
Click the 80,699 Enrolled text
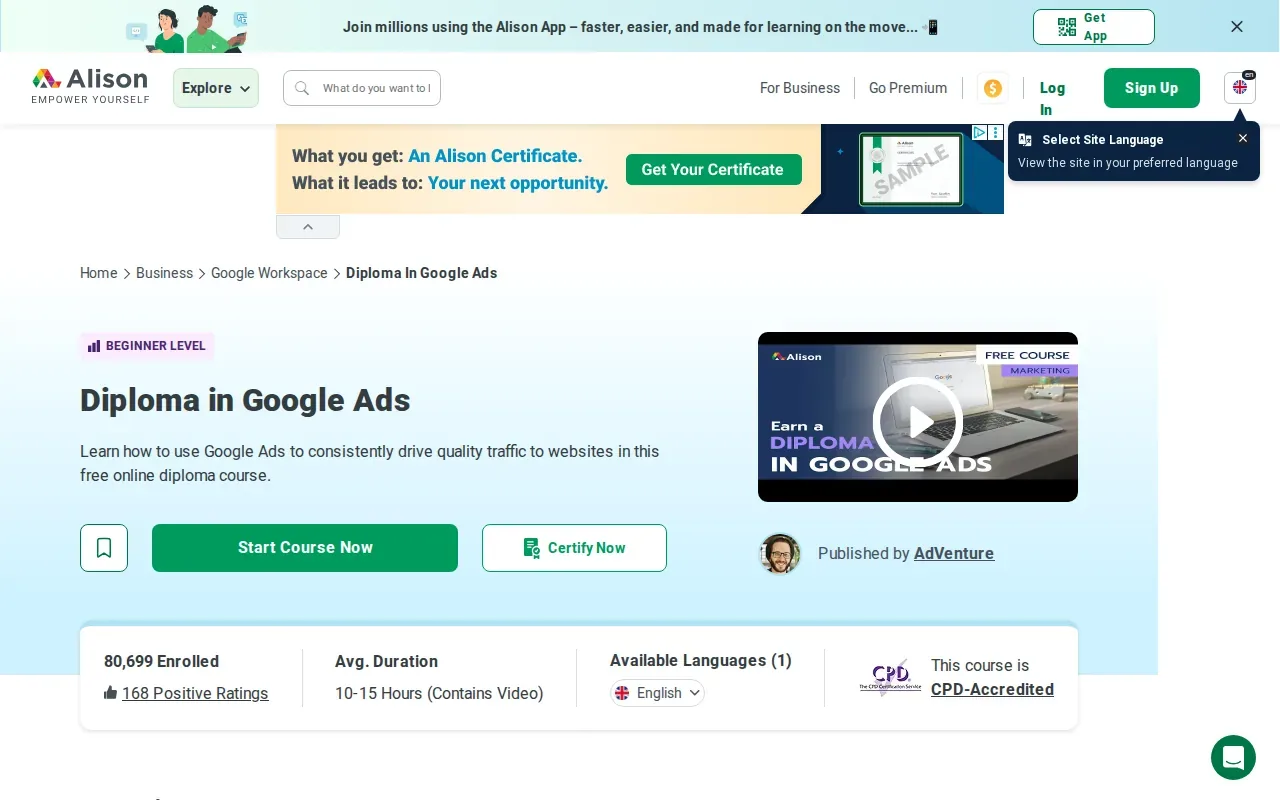(161, 661)
